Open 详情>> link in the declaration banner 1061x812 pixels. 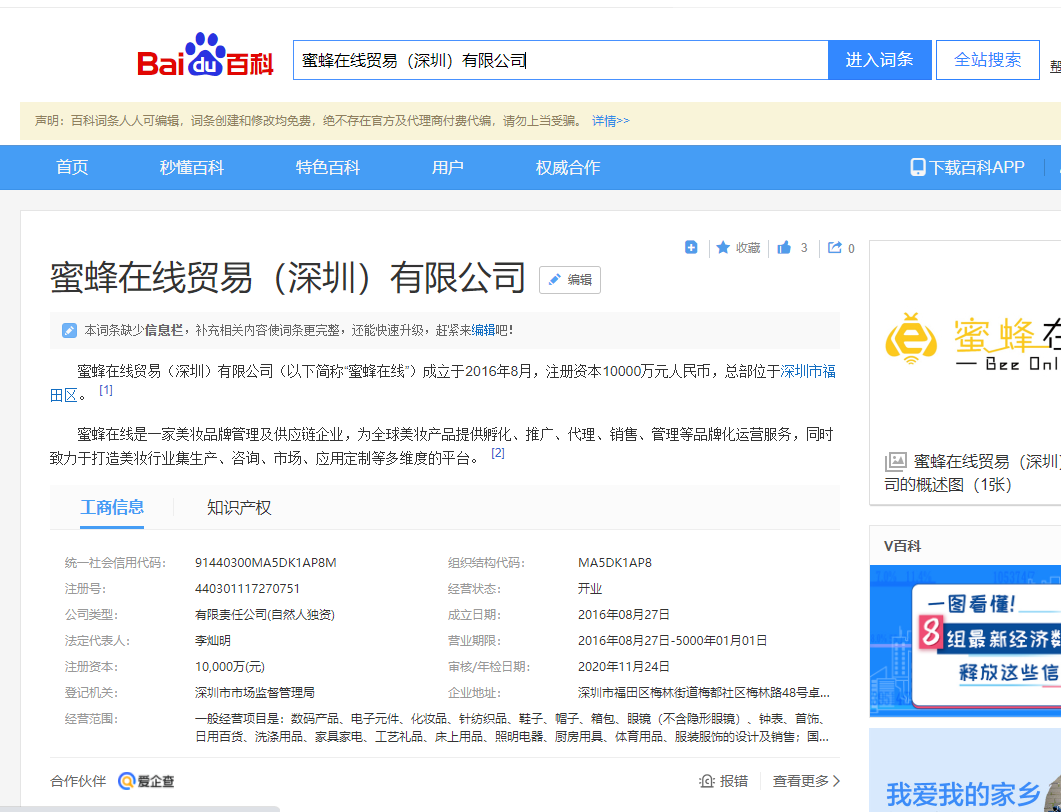pyautogui.click(x=610, y=120)
